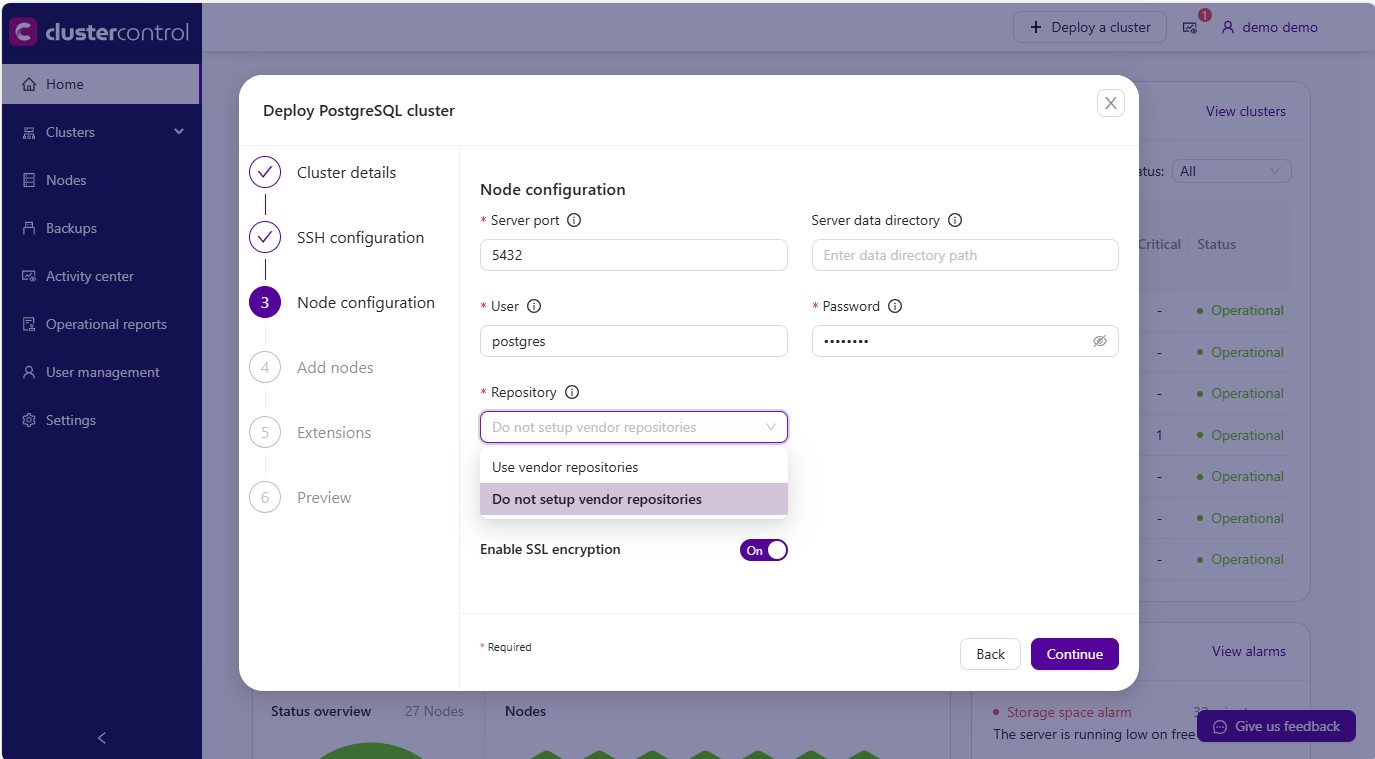Open the status filter All dropdown

coord(1230,171)
